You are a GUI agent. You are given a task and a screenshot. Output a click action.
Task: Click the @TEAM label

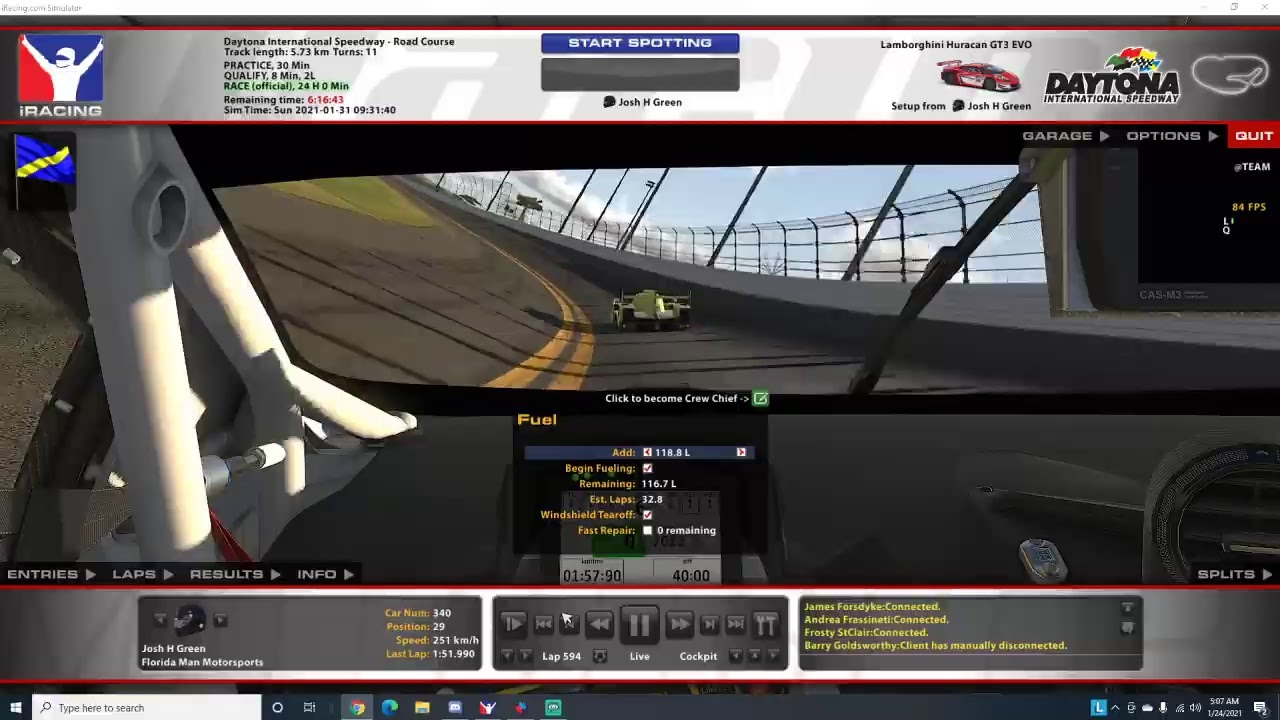[x=1252, y=167]
